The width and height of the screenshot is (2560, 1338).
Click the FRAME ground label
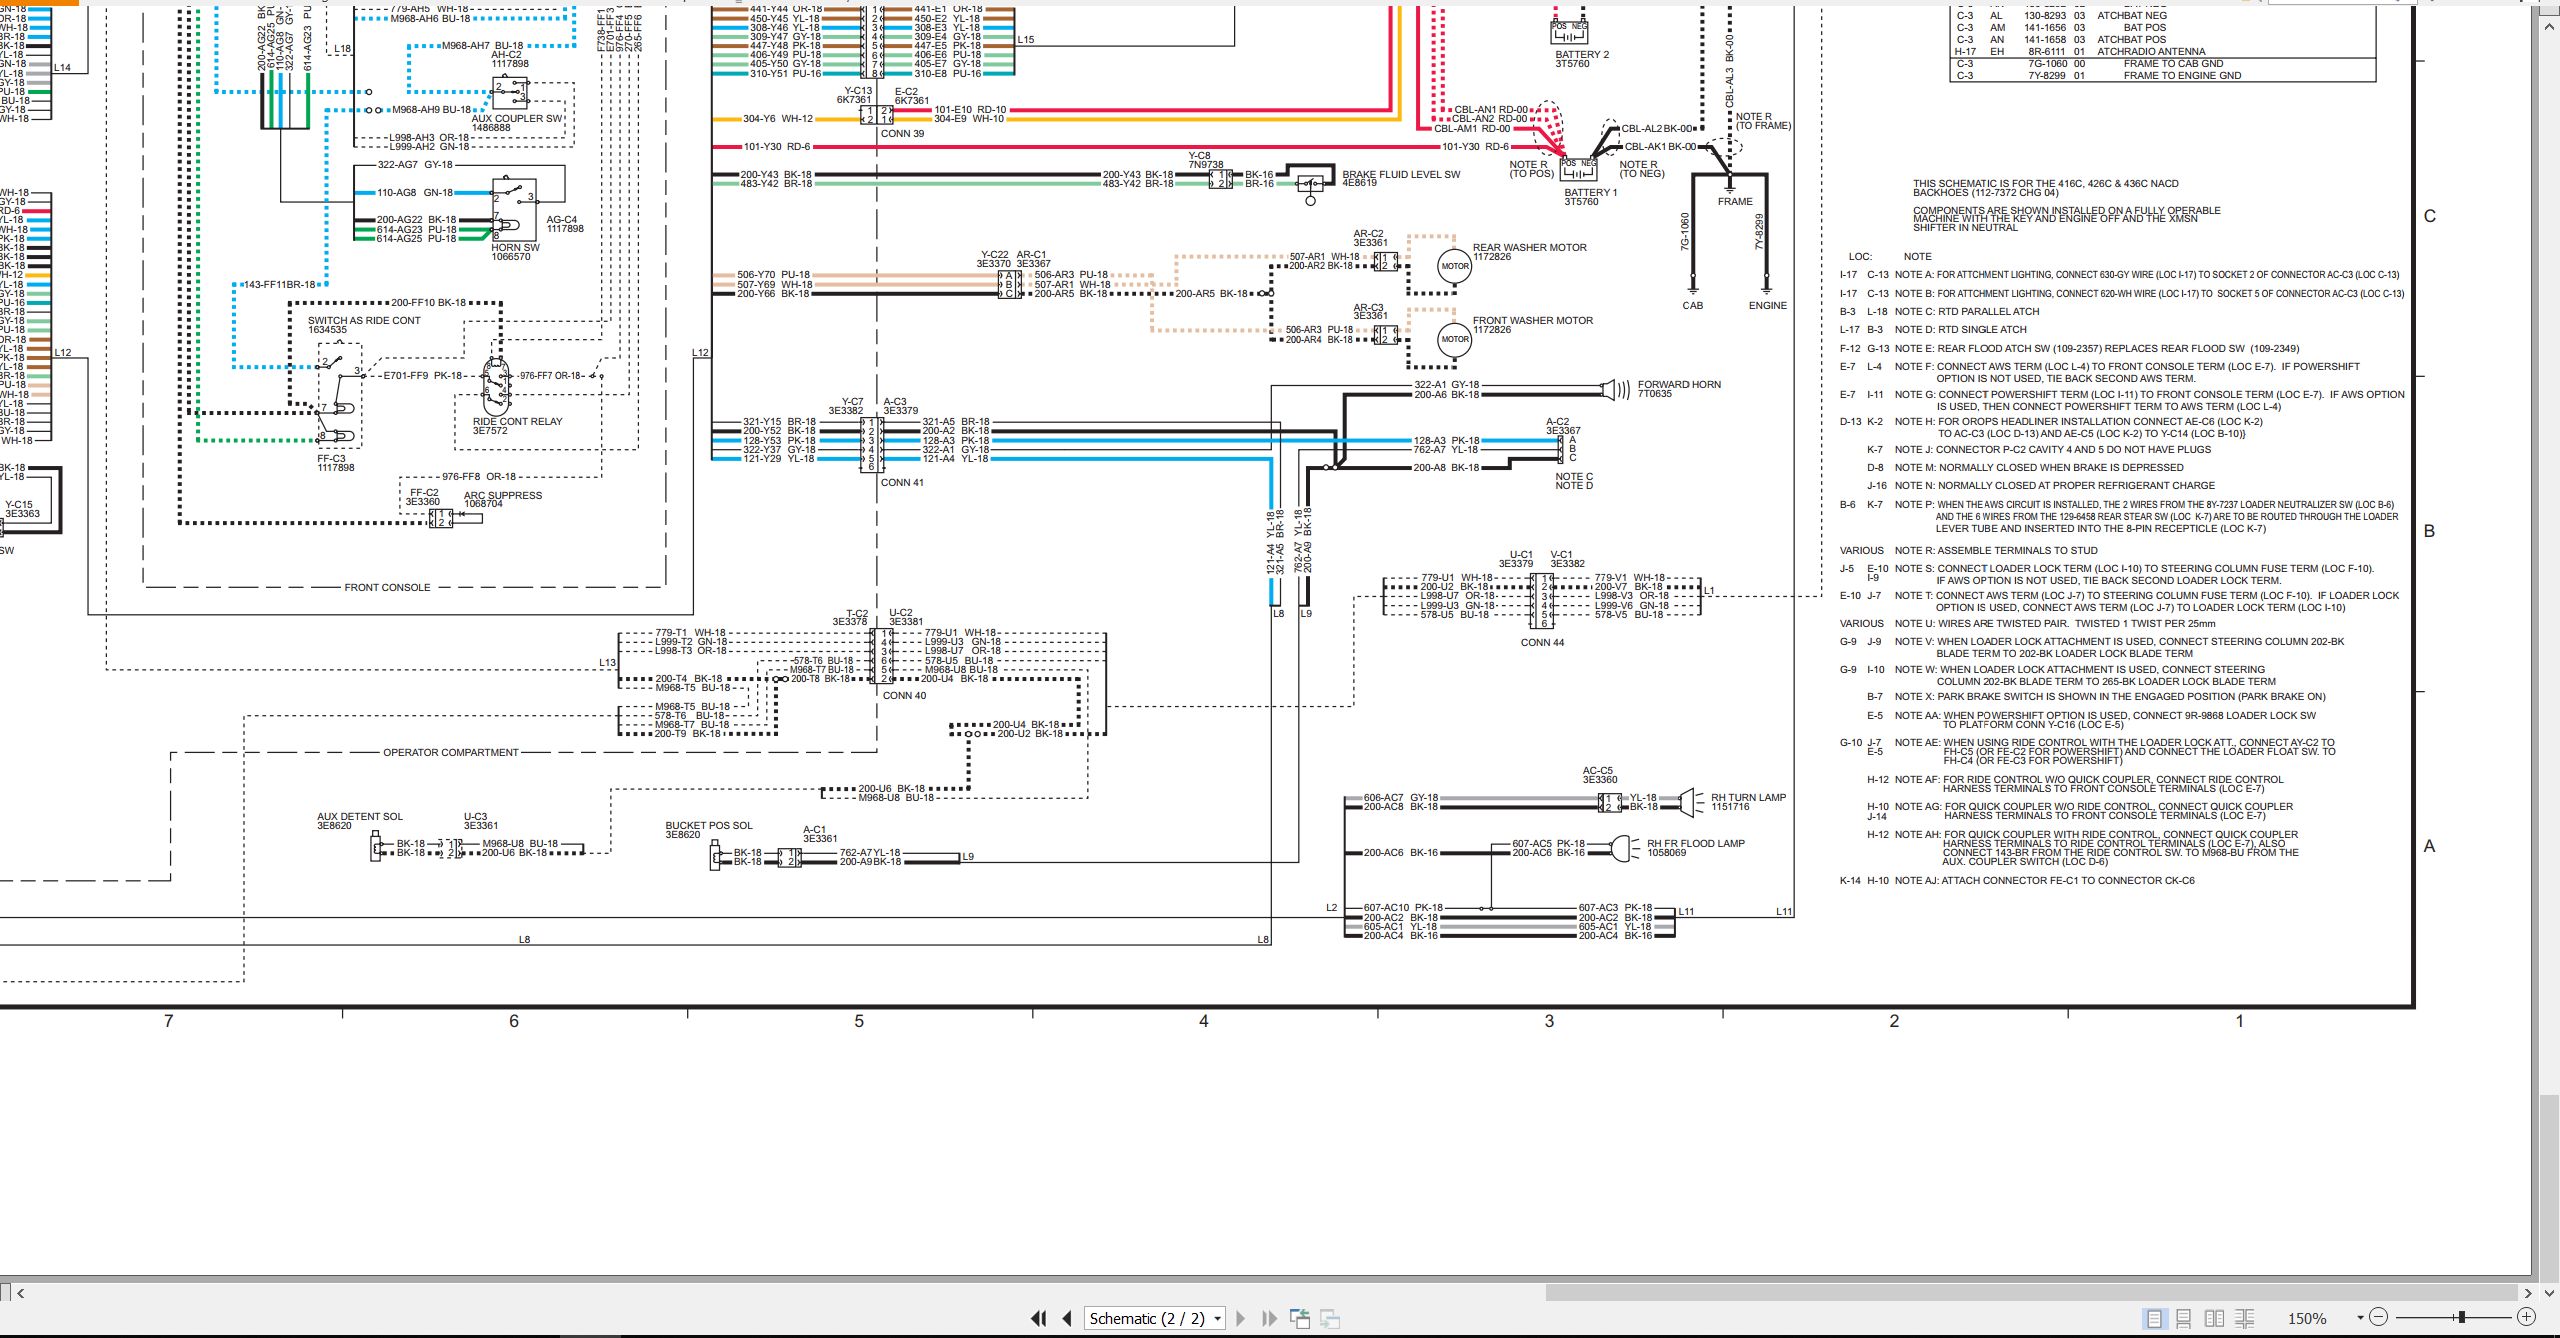coord(1735,202)
